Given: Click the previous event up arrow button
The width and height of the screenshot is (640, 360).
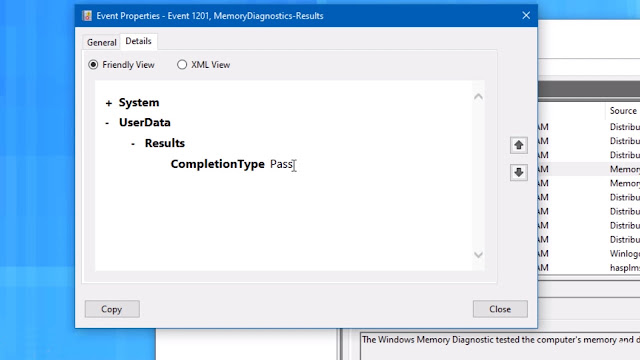Looking at the screenshot, I should [x=518, y=145].
